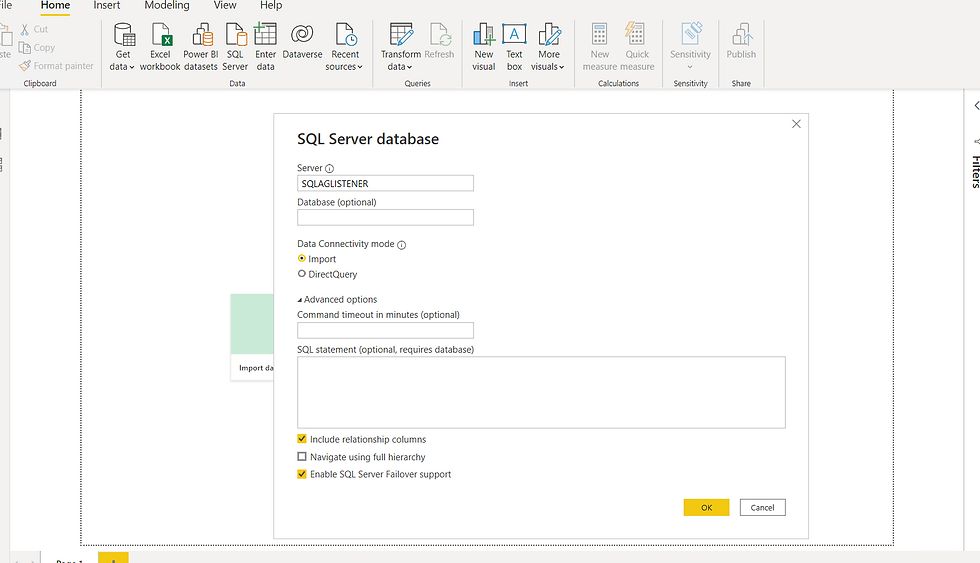Image resolution: width=980 pixels, height=563 pixels.
Task: Click the Enter data icon
Action: (x=265, y=47)
